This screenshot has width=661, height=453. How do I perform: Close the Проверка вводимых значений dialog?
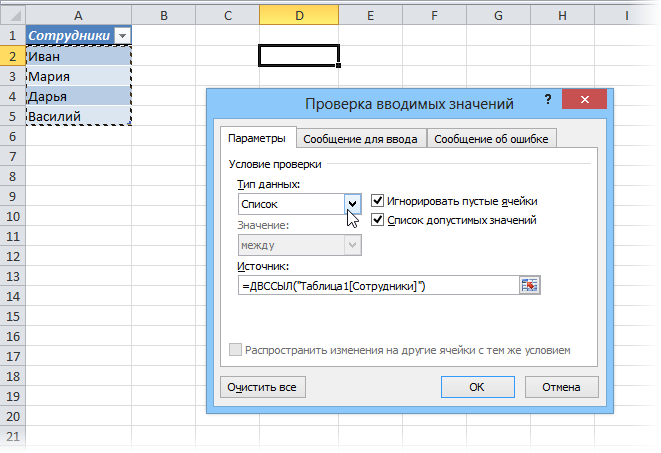pos(584,99)
